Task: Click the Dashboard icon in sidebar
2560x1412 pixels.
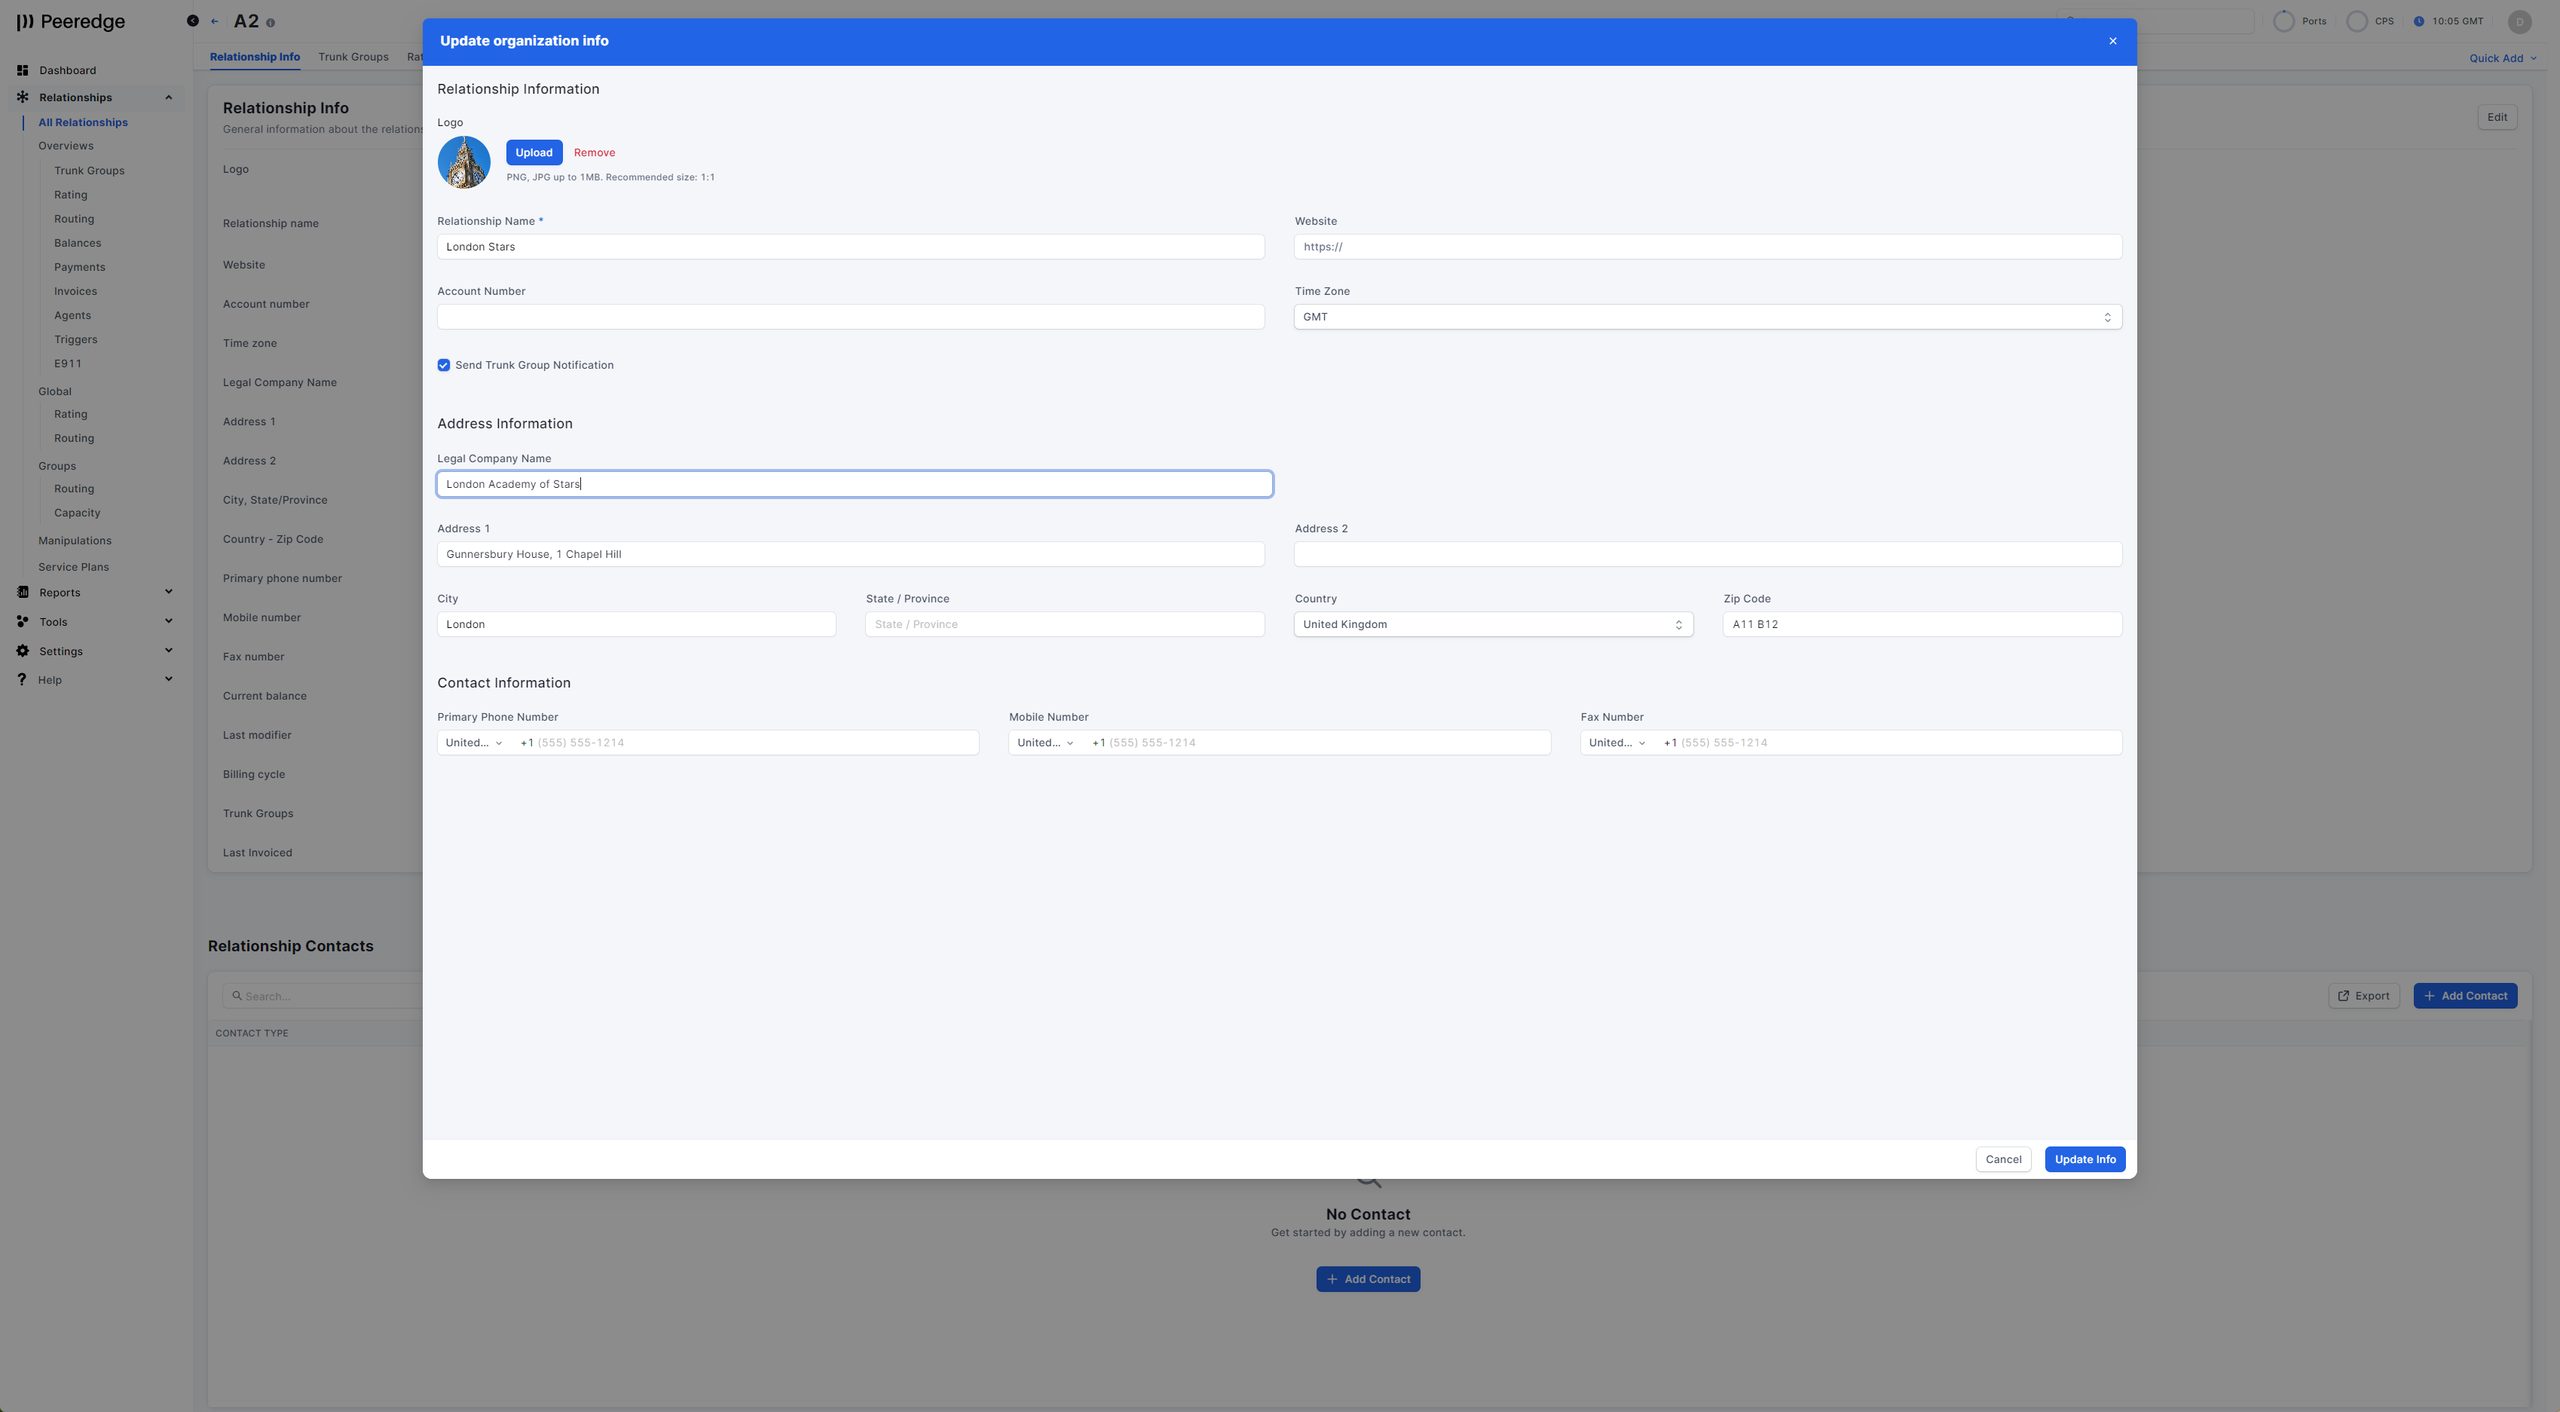Action: pos(22,70)
